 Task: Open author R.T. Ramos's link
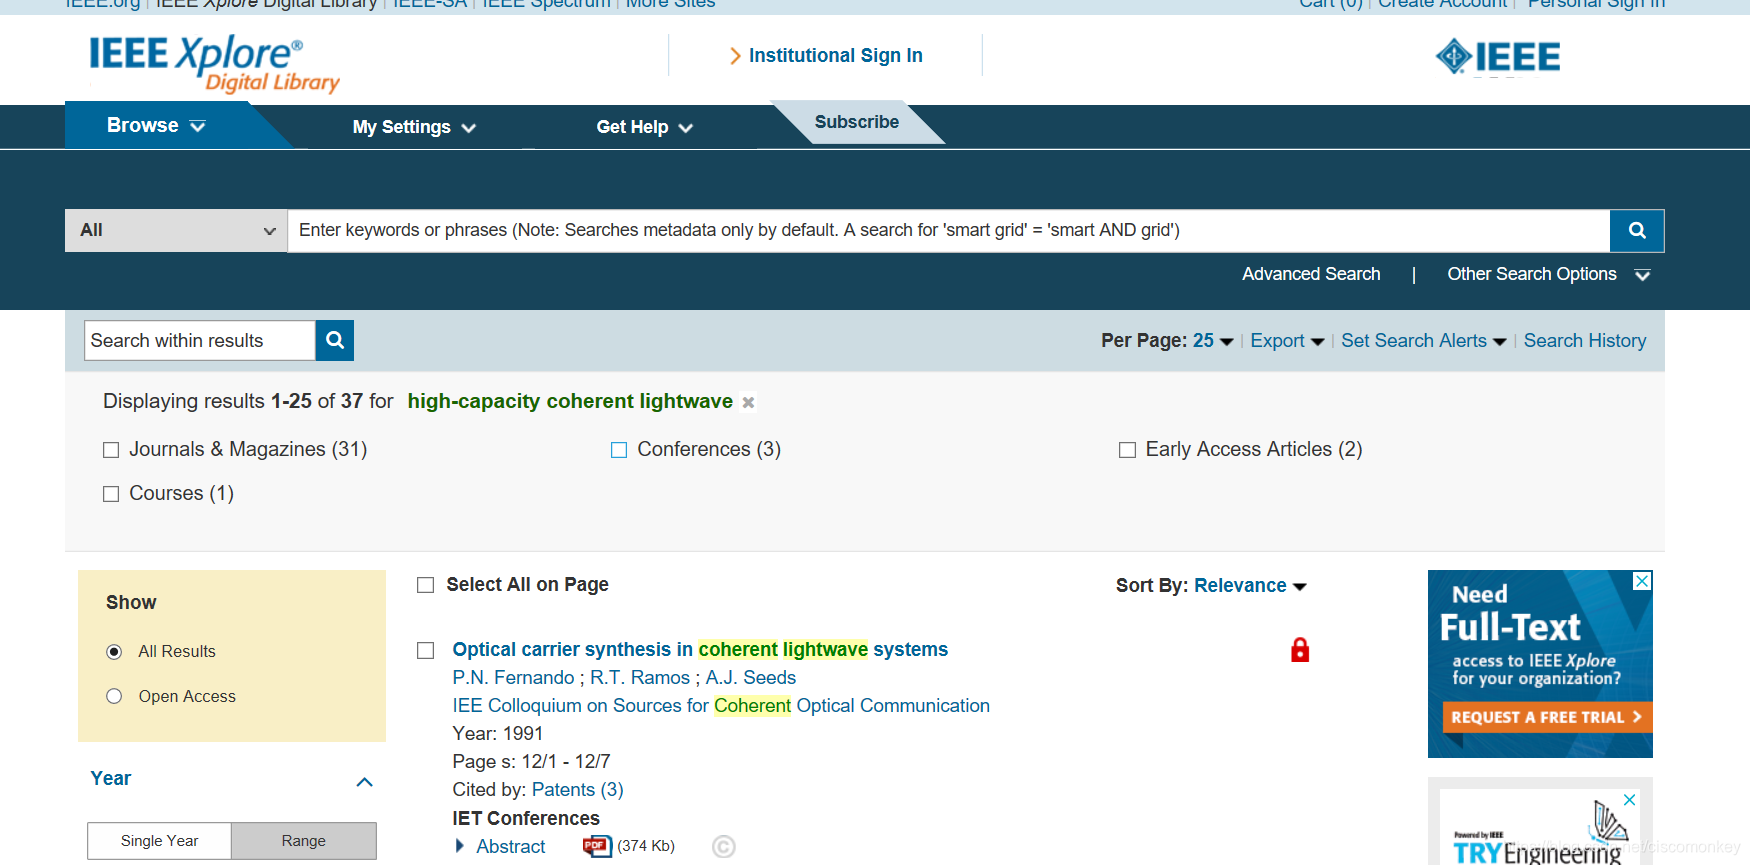[x=640, y=678]
